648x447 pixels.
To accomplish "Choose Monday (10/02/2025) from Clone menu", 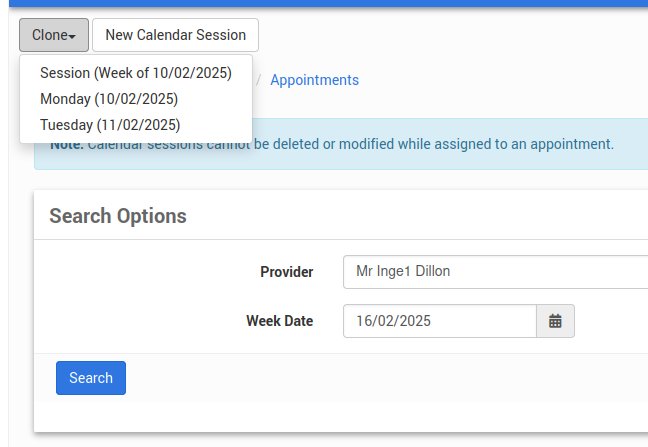I will pos(109,99).
